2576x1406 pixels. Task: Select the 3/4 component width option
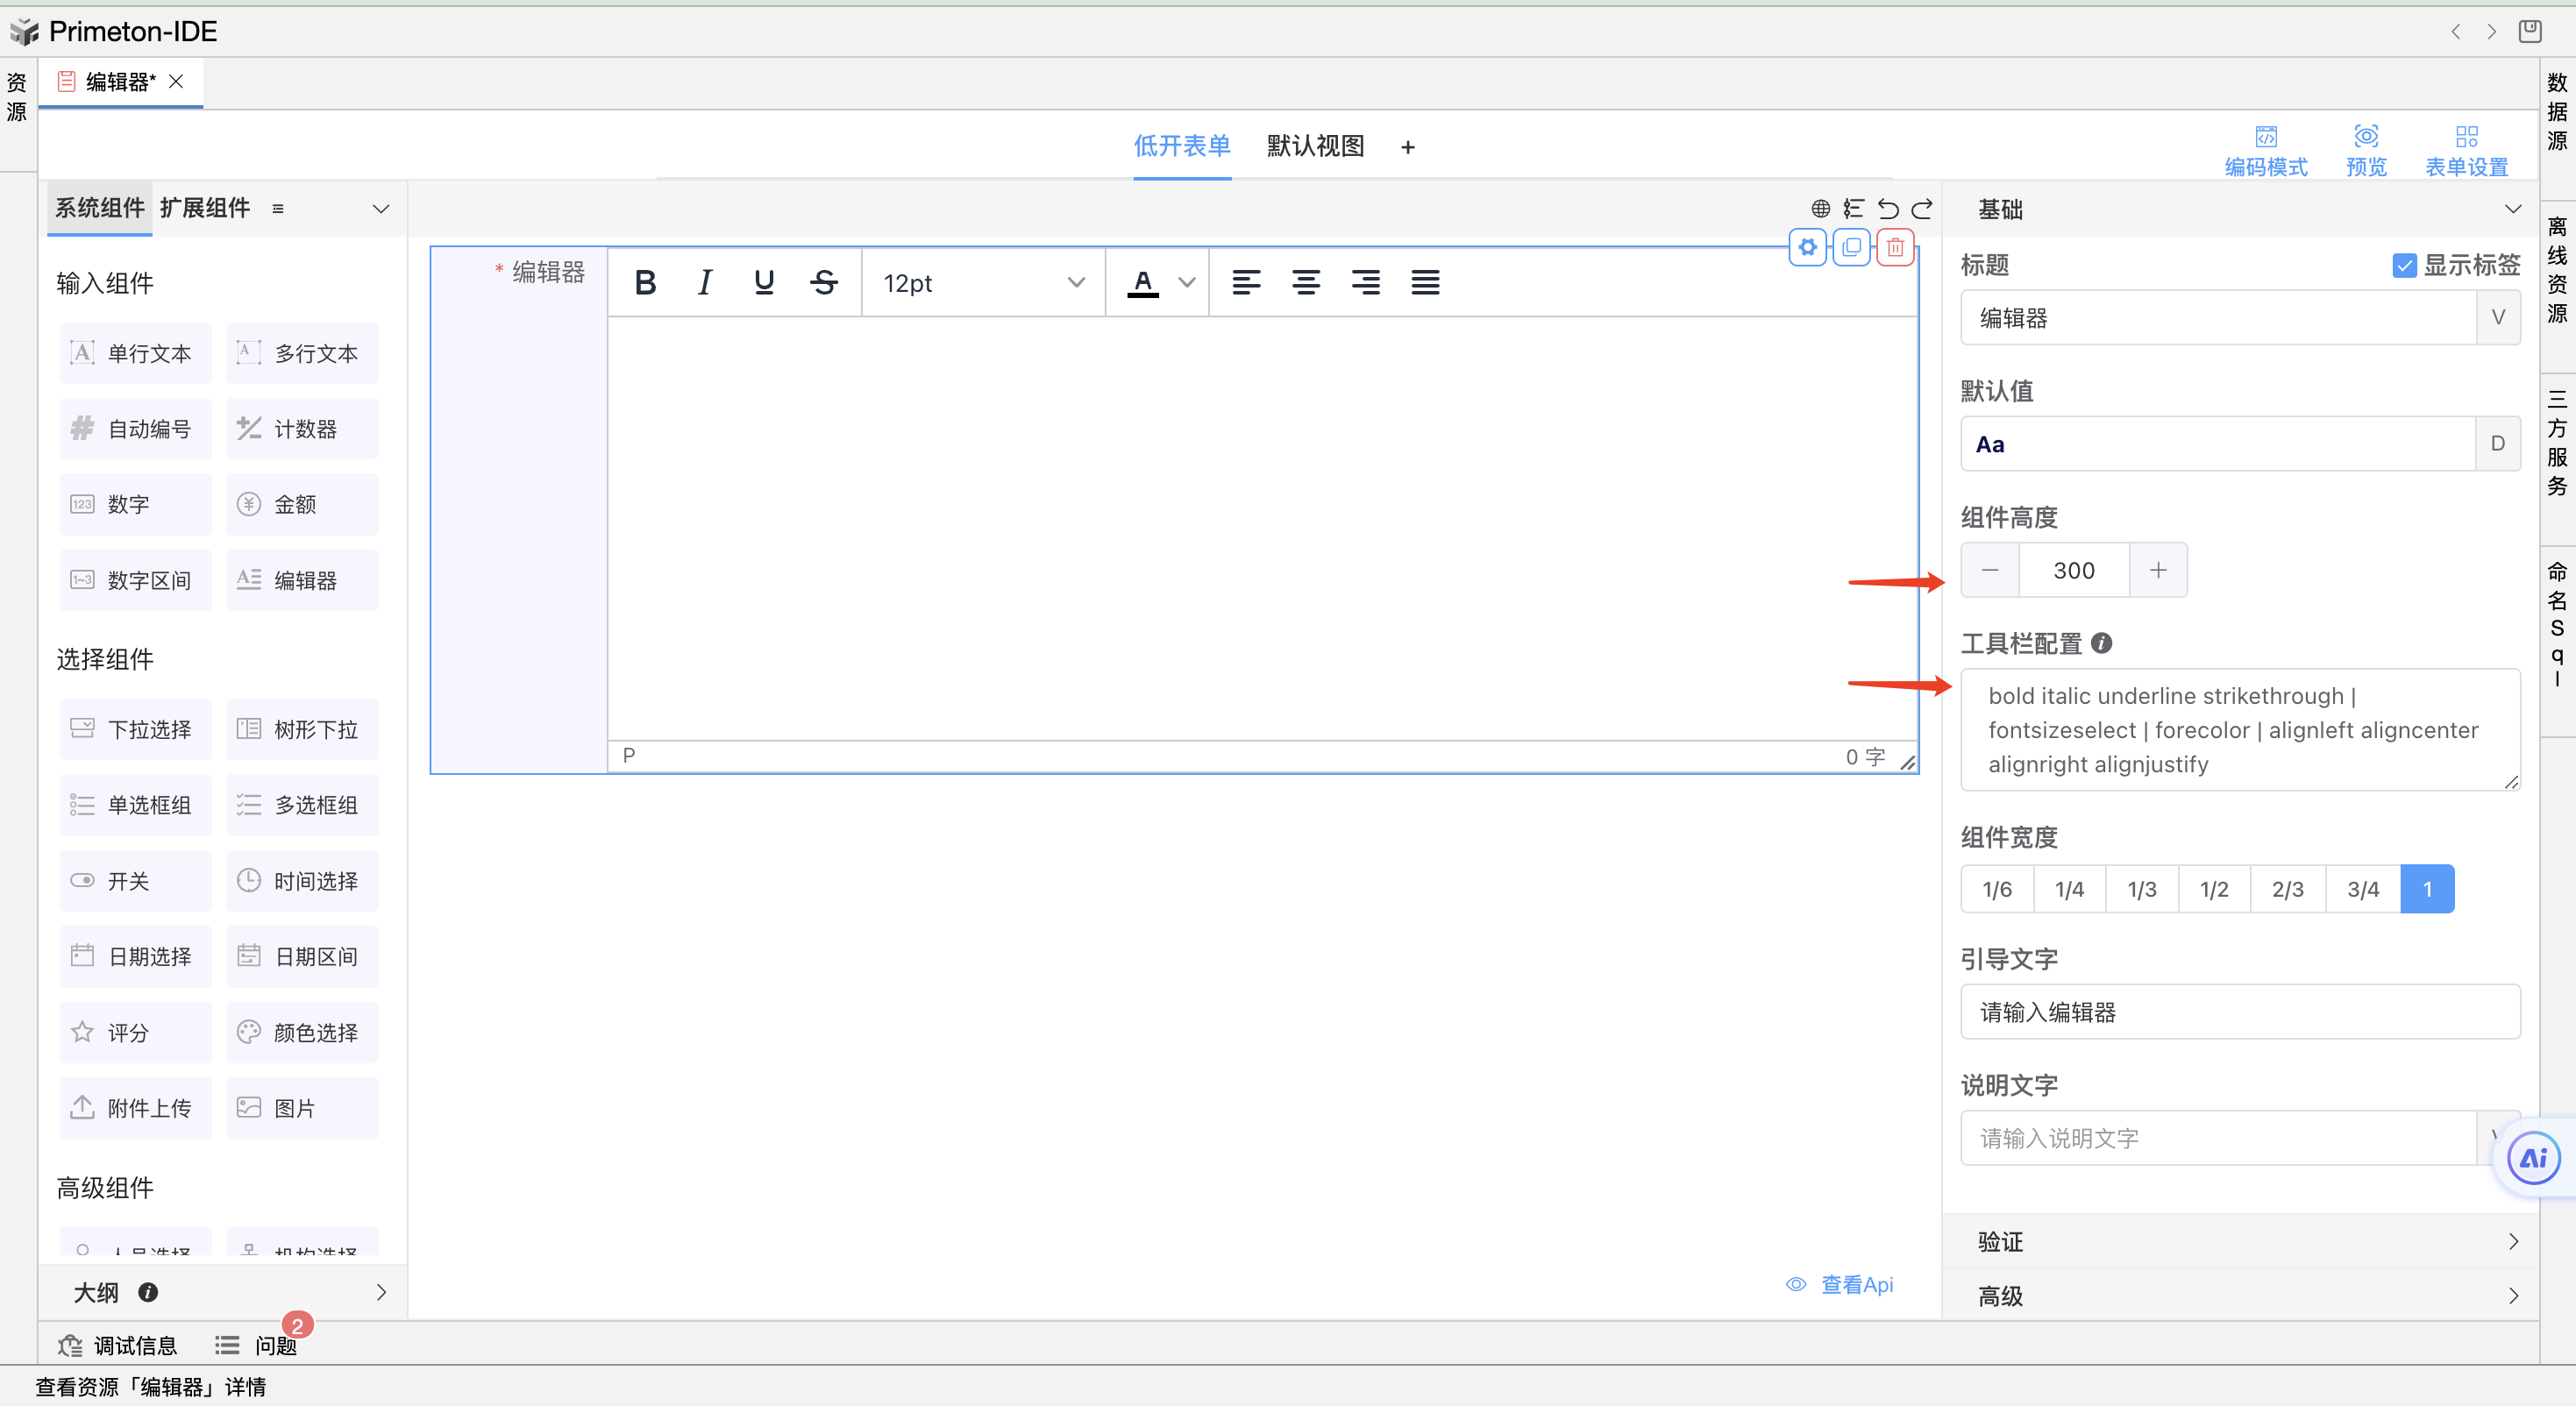coord(2362,889)
